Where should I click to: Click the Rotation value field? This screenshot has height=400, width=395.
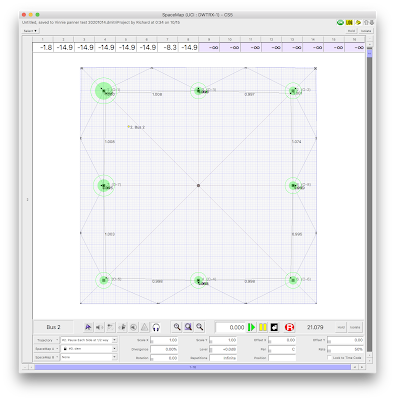click(x=164, y=358)
